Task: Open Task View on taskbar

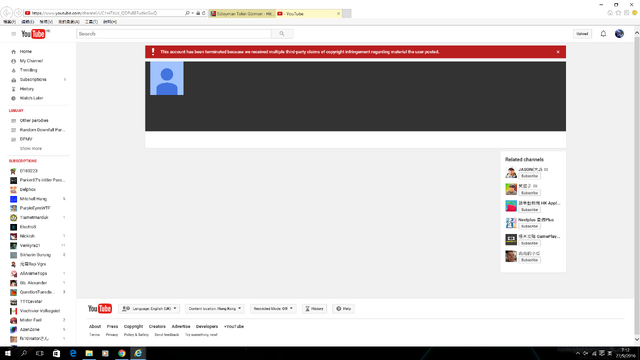Action: 40,353
